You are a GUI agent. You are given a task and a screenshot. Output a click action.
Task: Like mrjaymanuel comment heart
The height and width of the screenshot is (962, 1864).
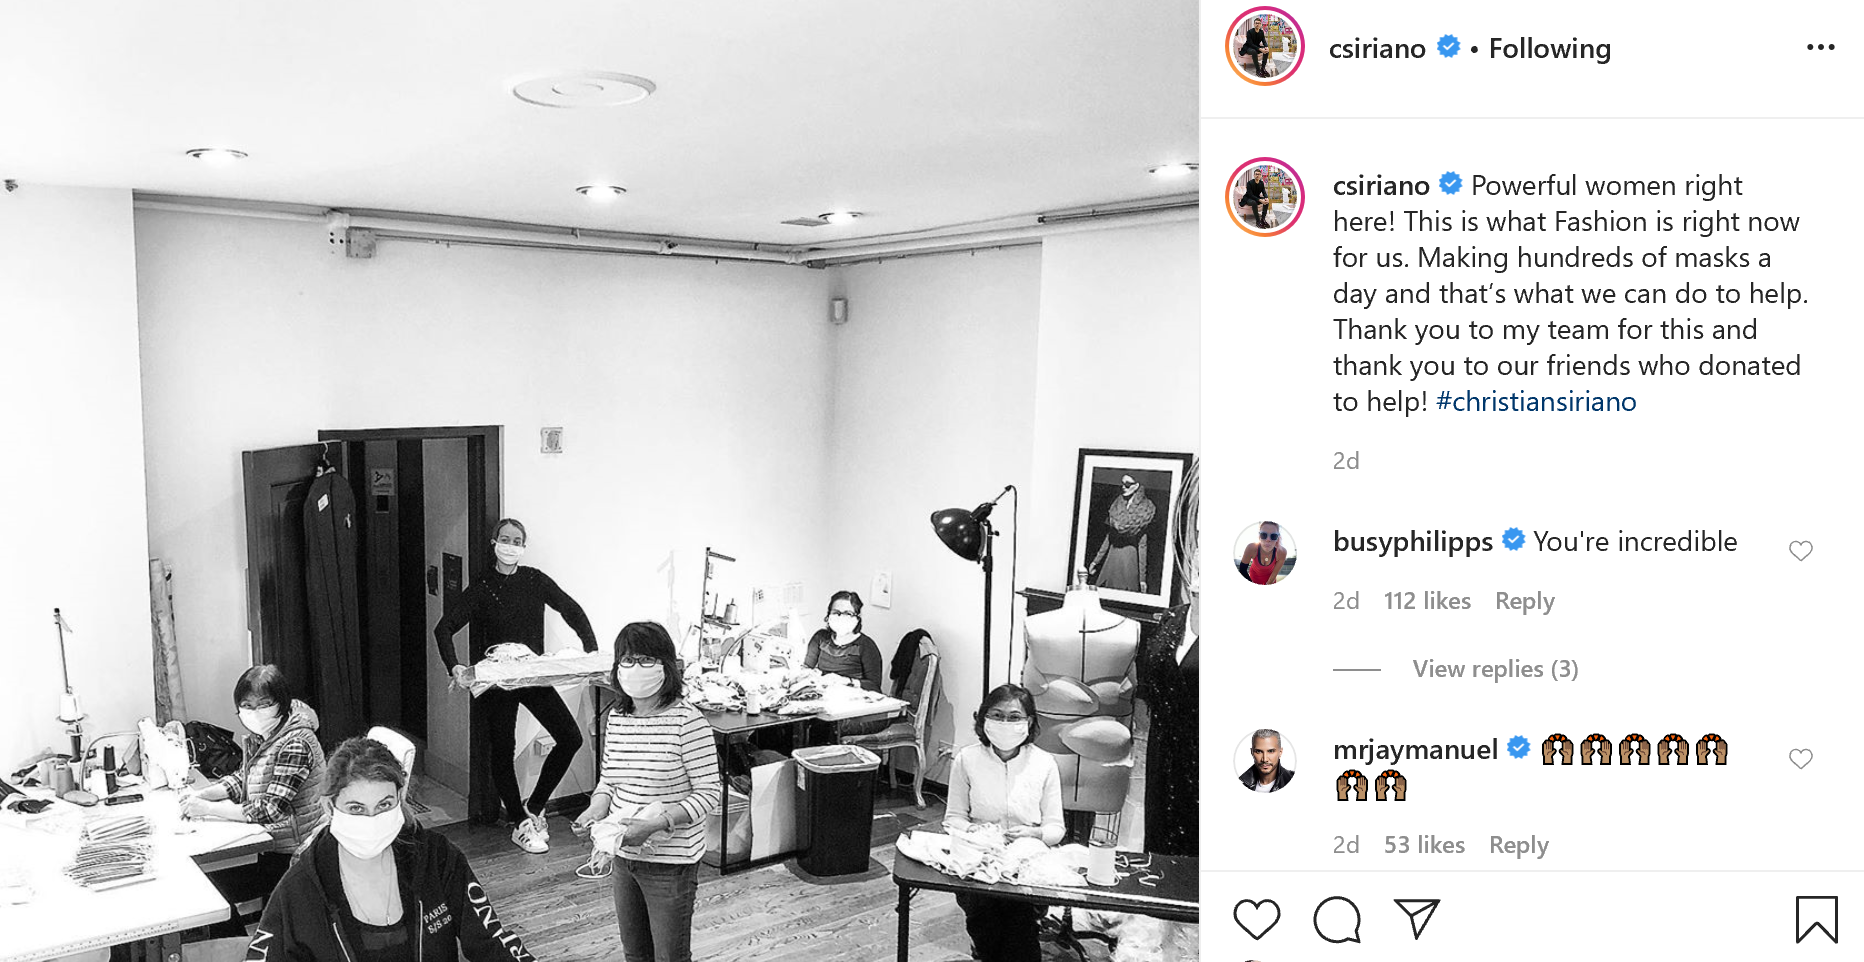click(1800, 759)
